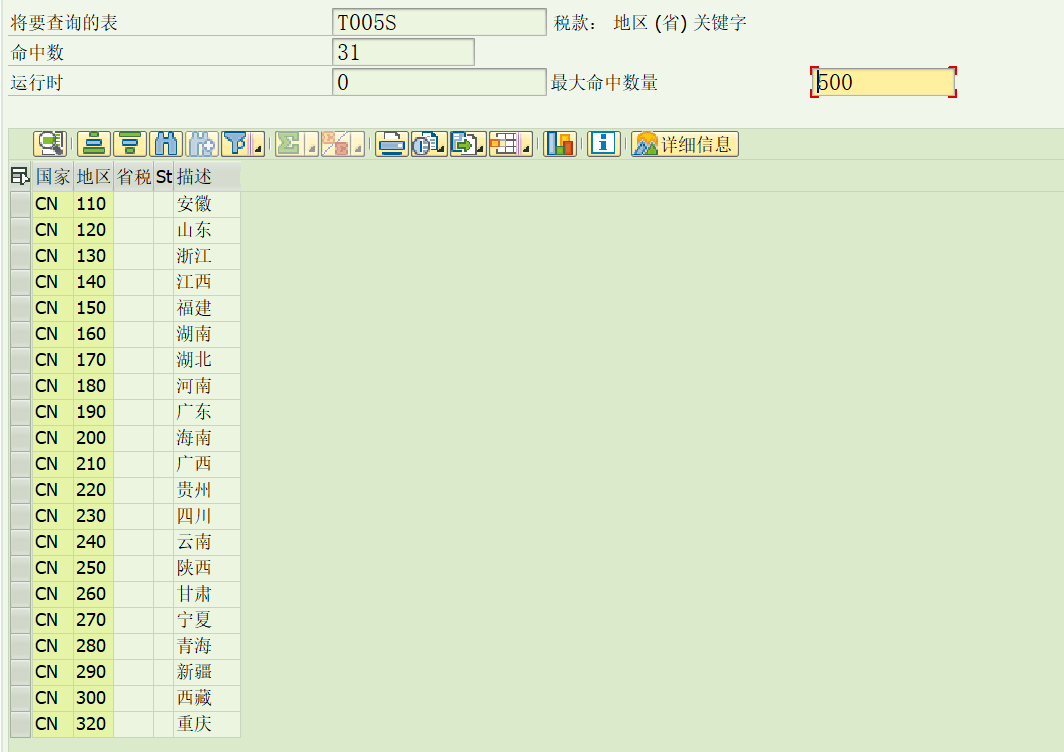This screenshot has height=752, width=1064.
Task: Click the Information icon
Action: 603,143
